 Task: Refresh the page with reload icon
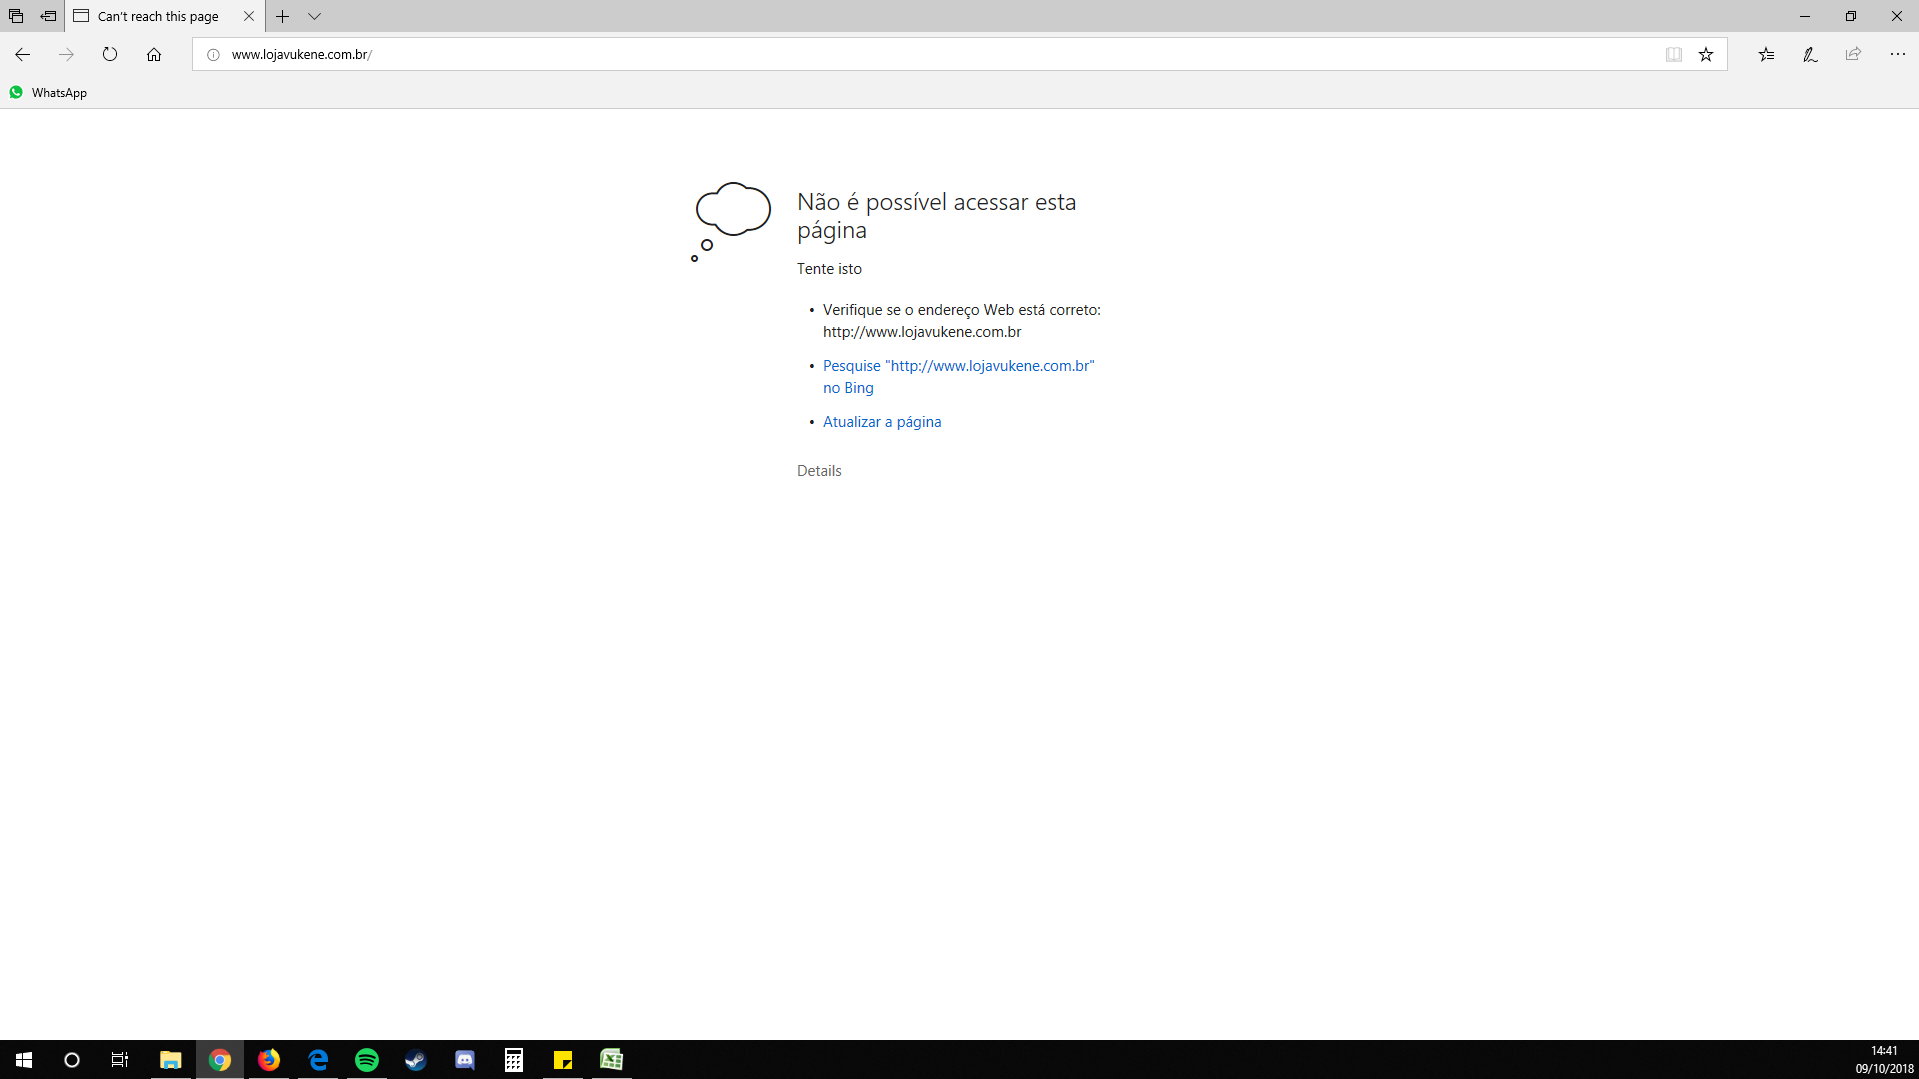coord(110,54)
